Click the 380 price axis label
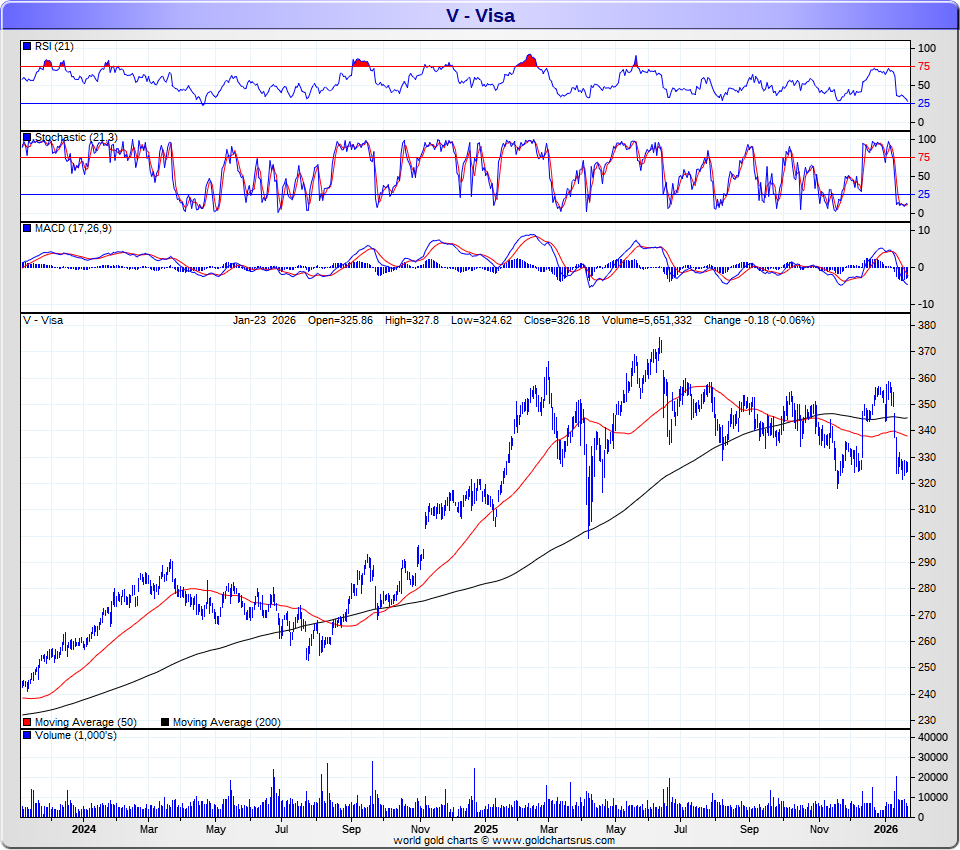The width and height of the screenshot is (960, 850). (927, 326)
